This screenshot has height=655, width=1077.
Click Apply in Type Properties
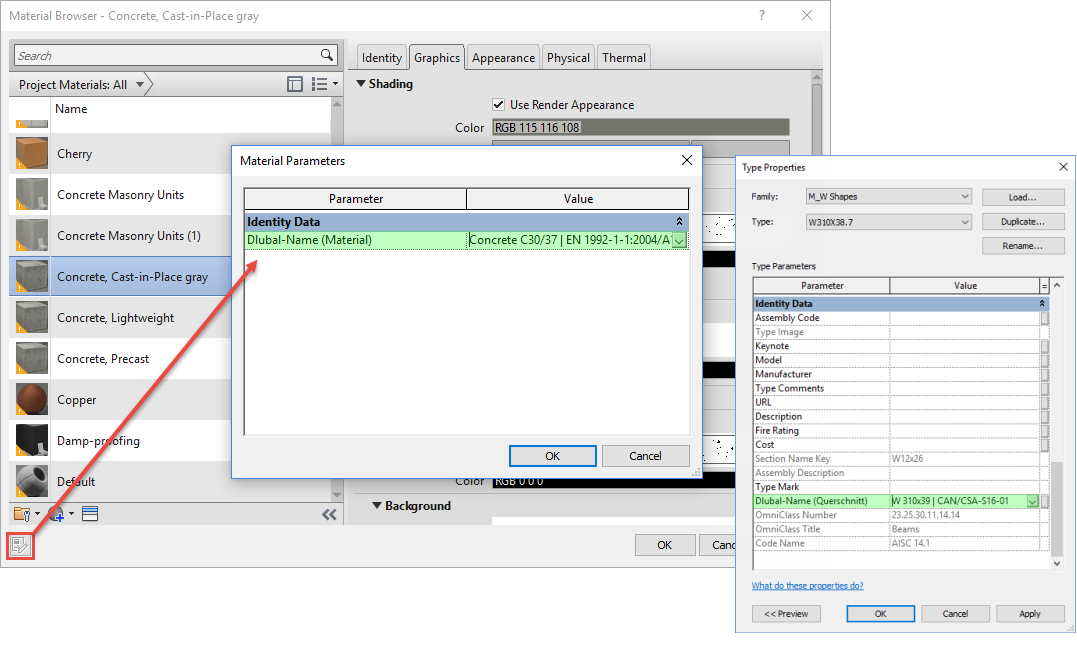pos(1030,614)
